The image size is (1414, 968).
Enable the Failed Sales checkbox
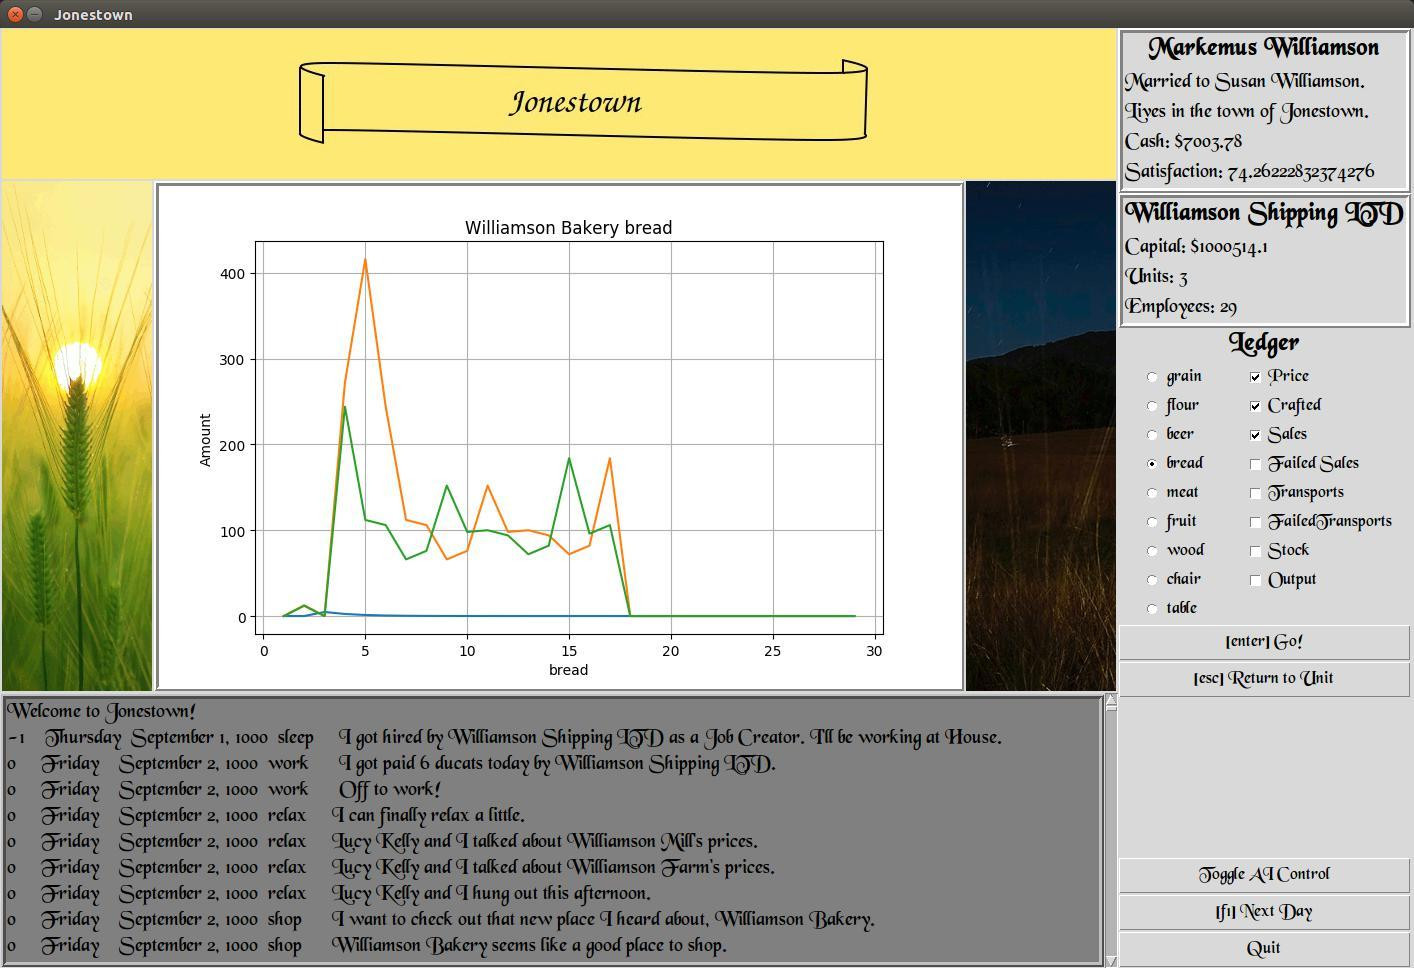click(1255, 464)
